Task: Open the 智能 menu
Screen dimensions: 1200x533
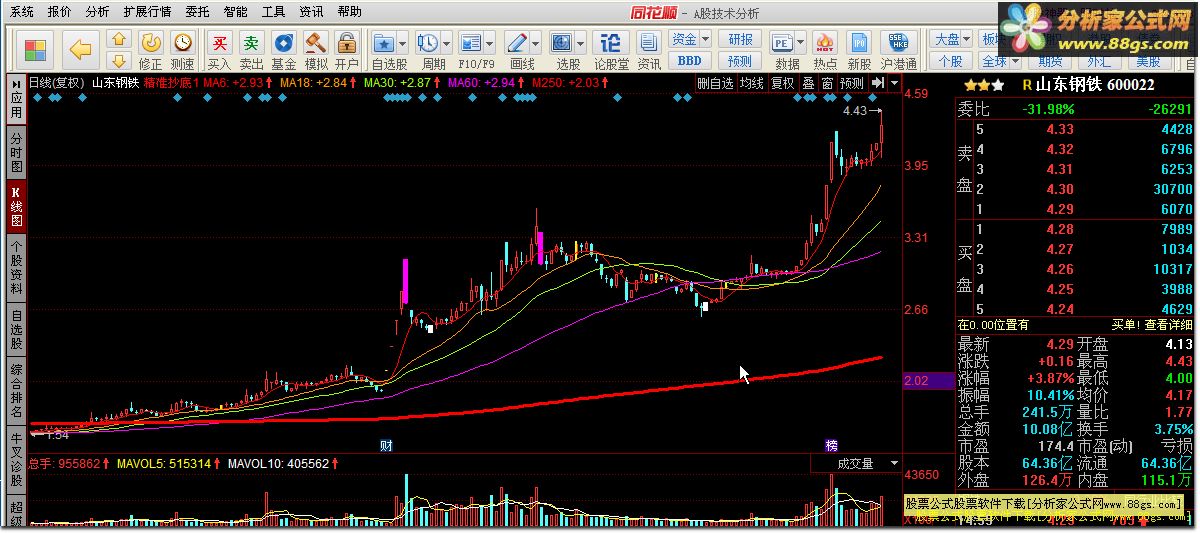Action: 236,12
